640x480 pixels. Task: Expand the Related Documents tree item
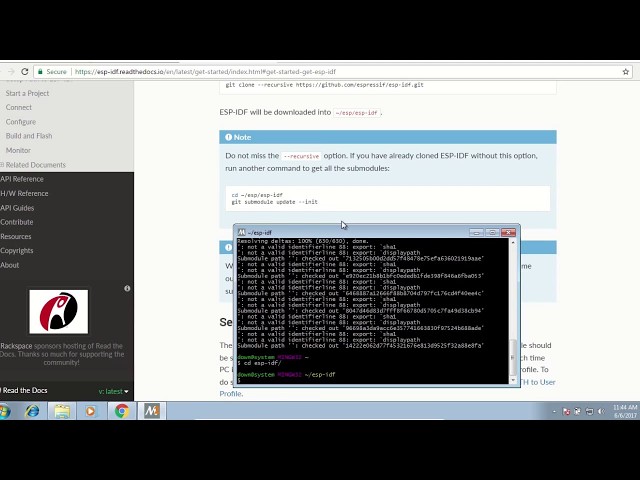pos(2,164)
